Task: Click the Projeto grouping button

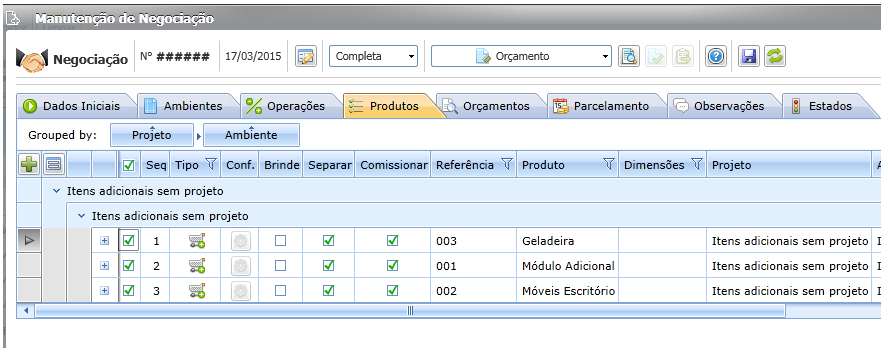Action: click(152, 135)
